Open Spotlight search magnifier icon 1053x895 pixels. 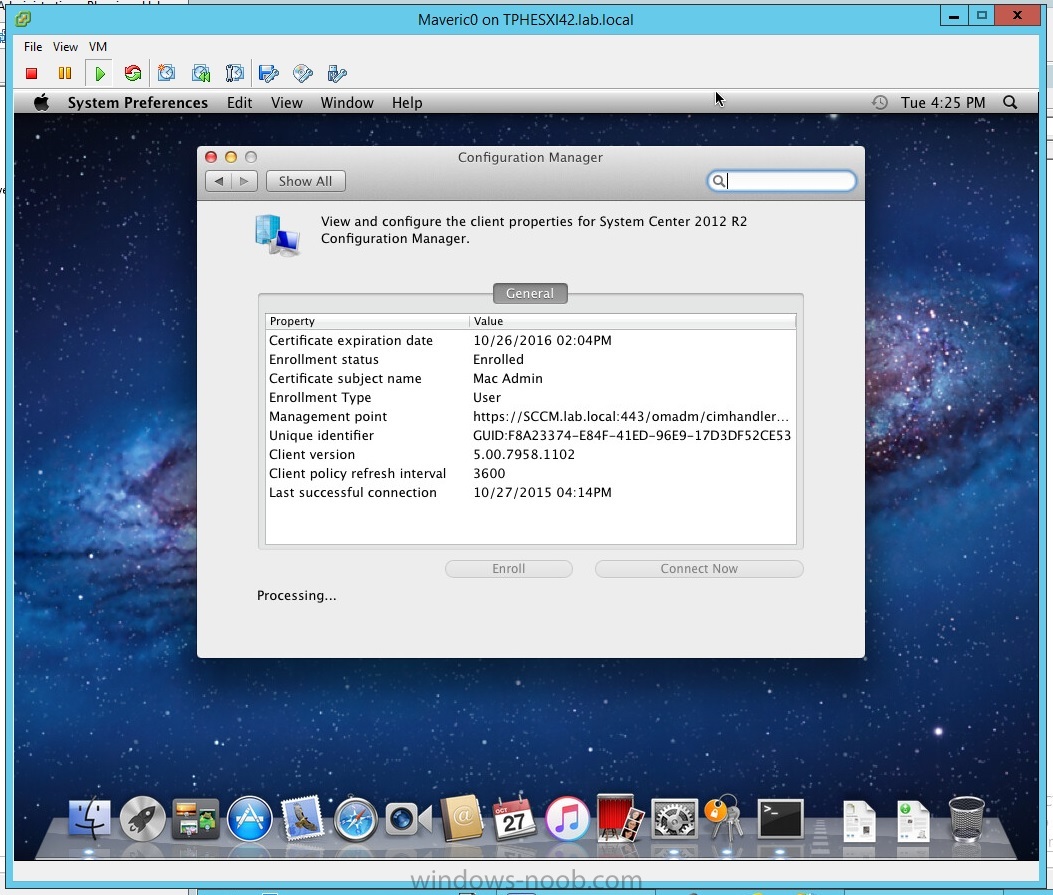(1010, 103)
